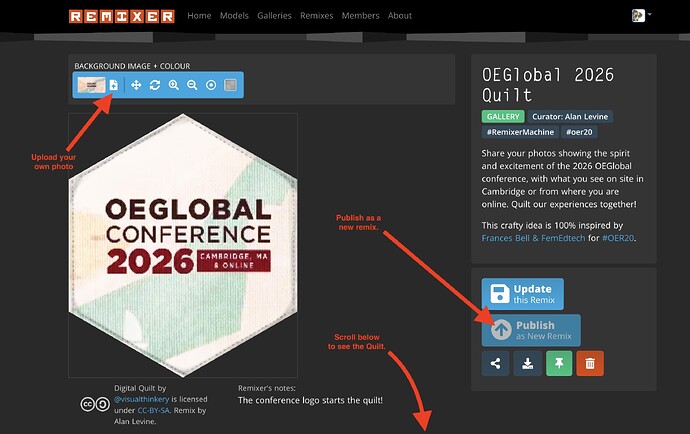This screenshot has width=690, height=434.
Task: Select the move image arrows tool
Action: (136, 85)
